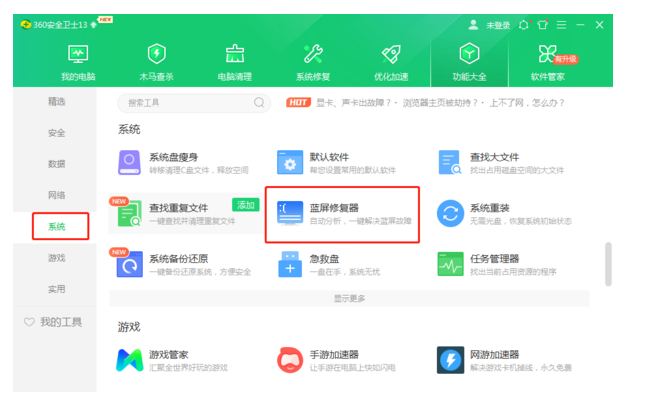Image resolution: width=662 pixels, height=404 pixels.
Task: Open 软件管家 flower icon
Action: (547, 54)
